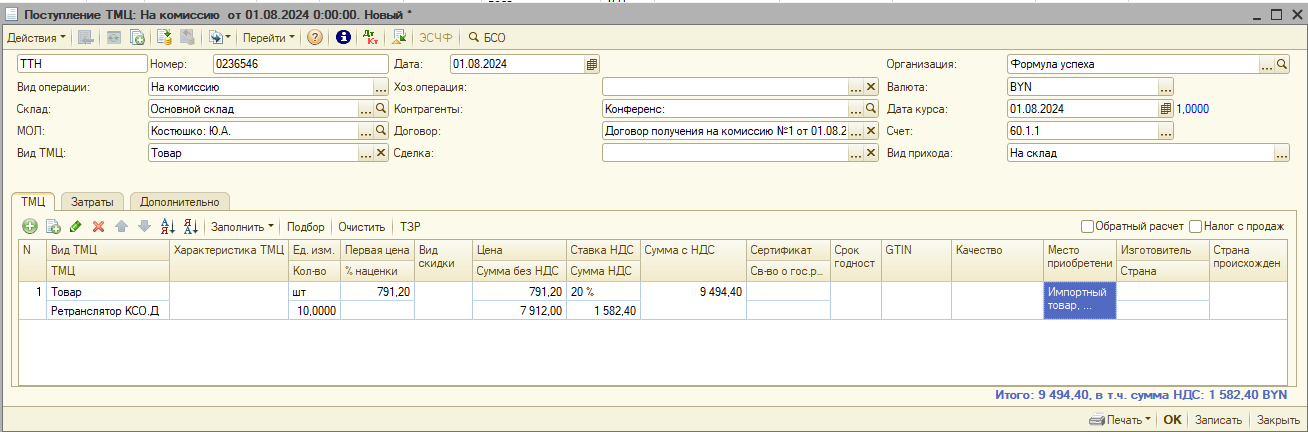Click the blue information icon
The height and width of the screenshot is (432, 1308).
coord(343,37)
